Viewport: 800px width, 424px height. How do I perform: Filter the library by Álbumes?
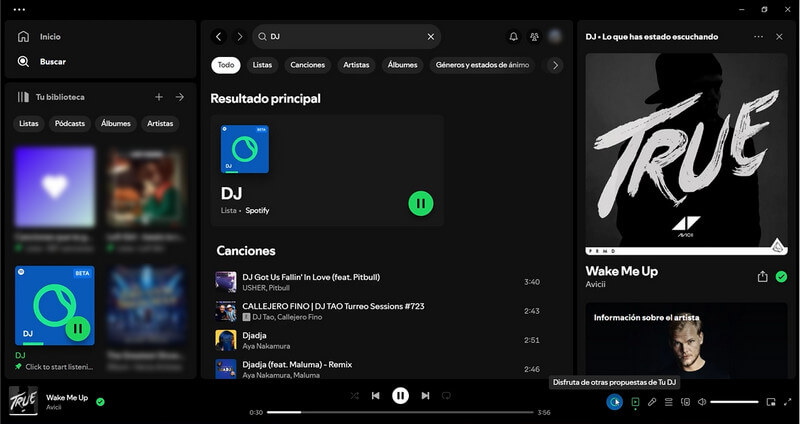click(116, 123)
